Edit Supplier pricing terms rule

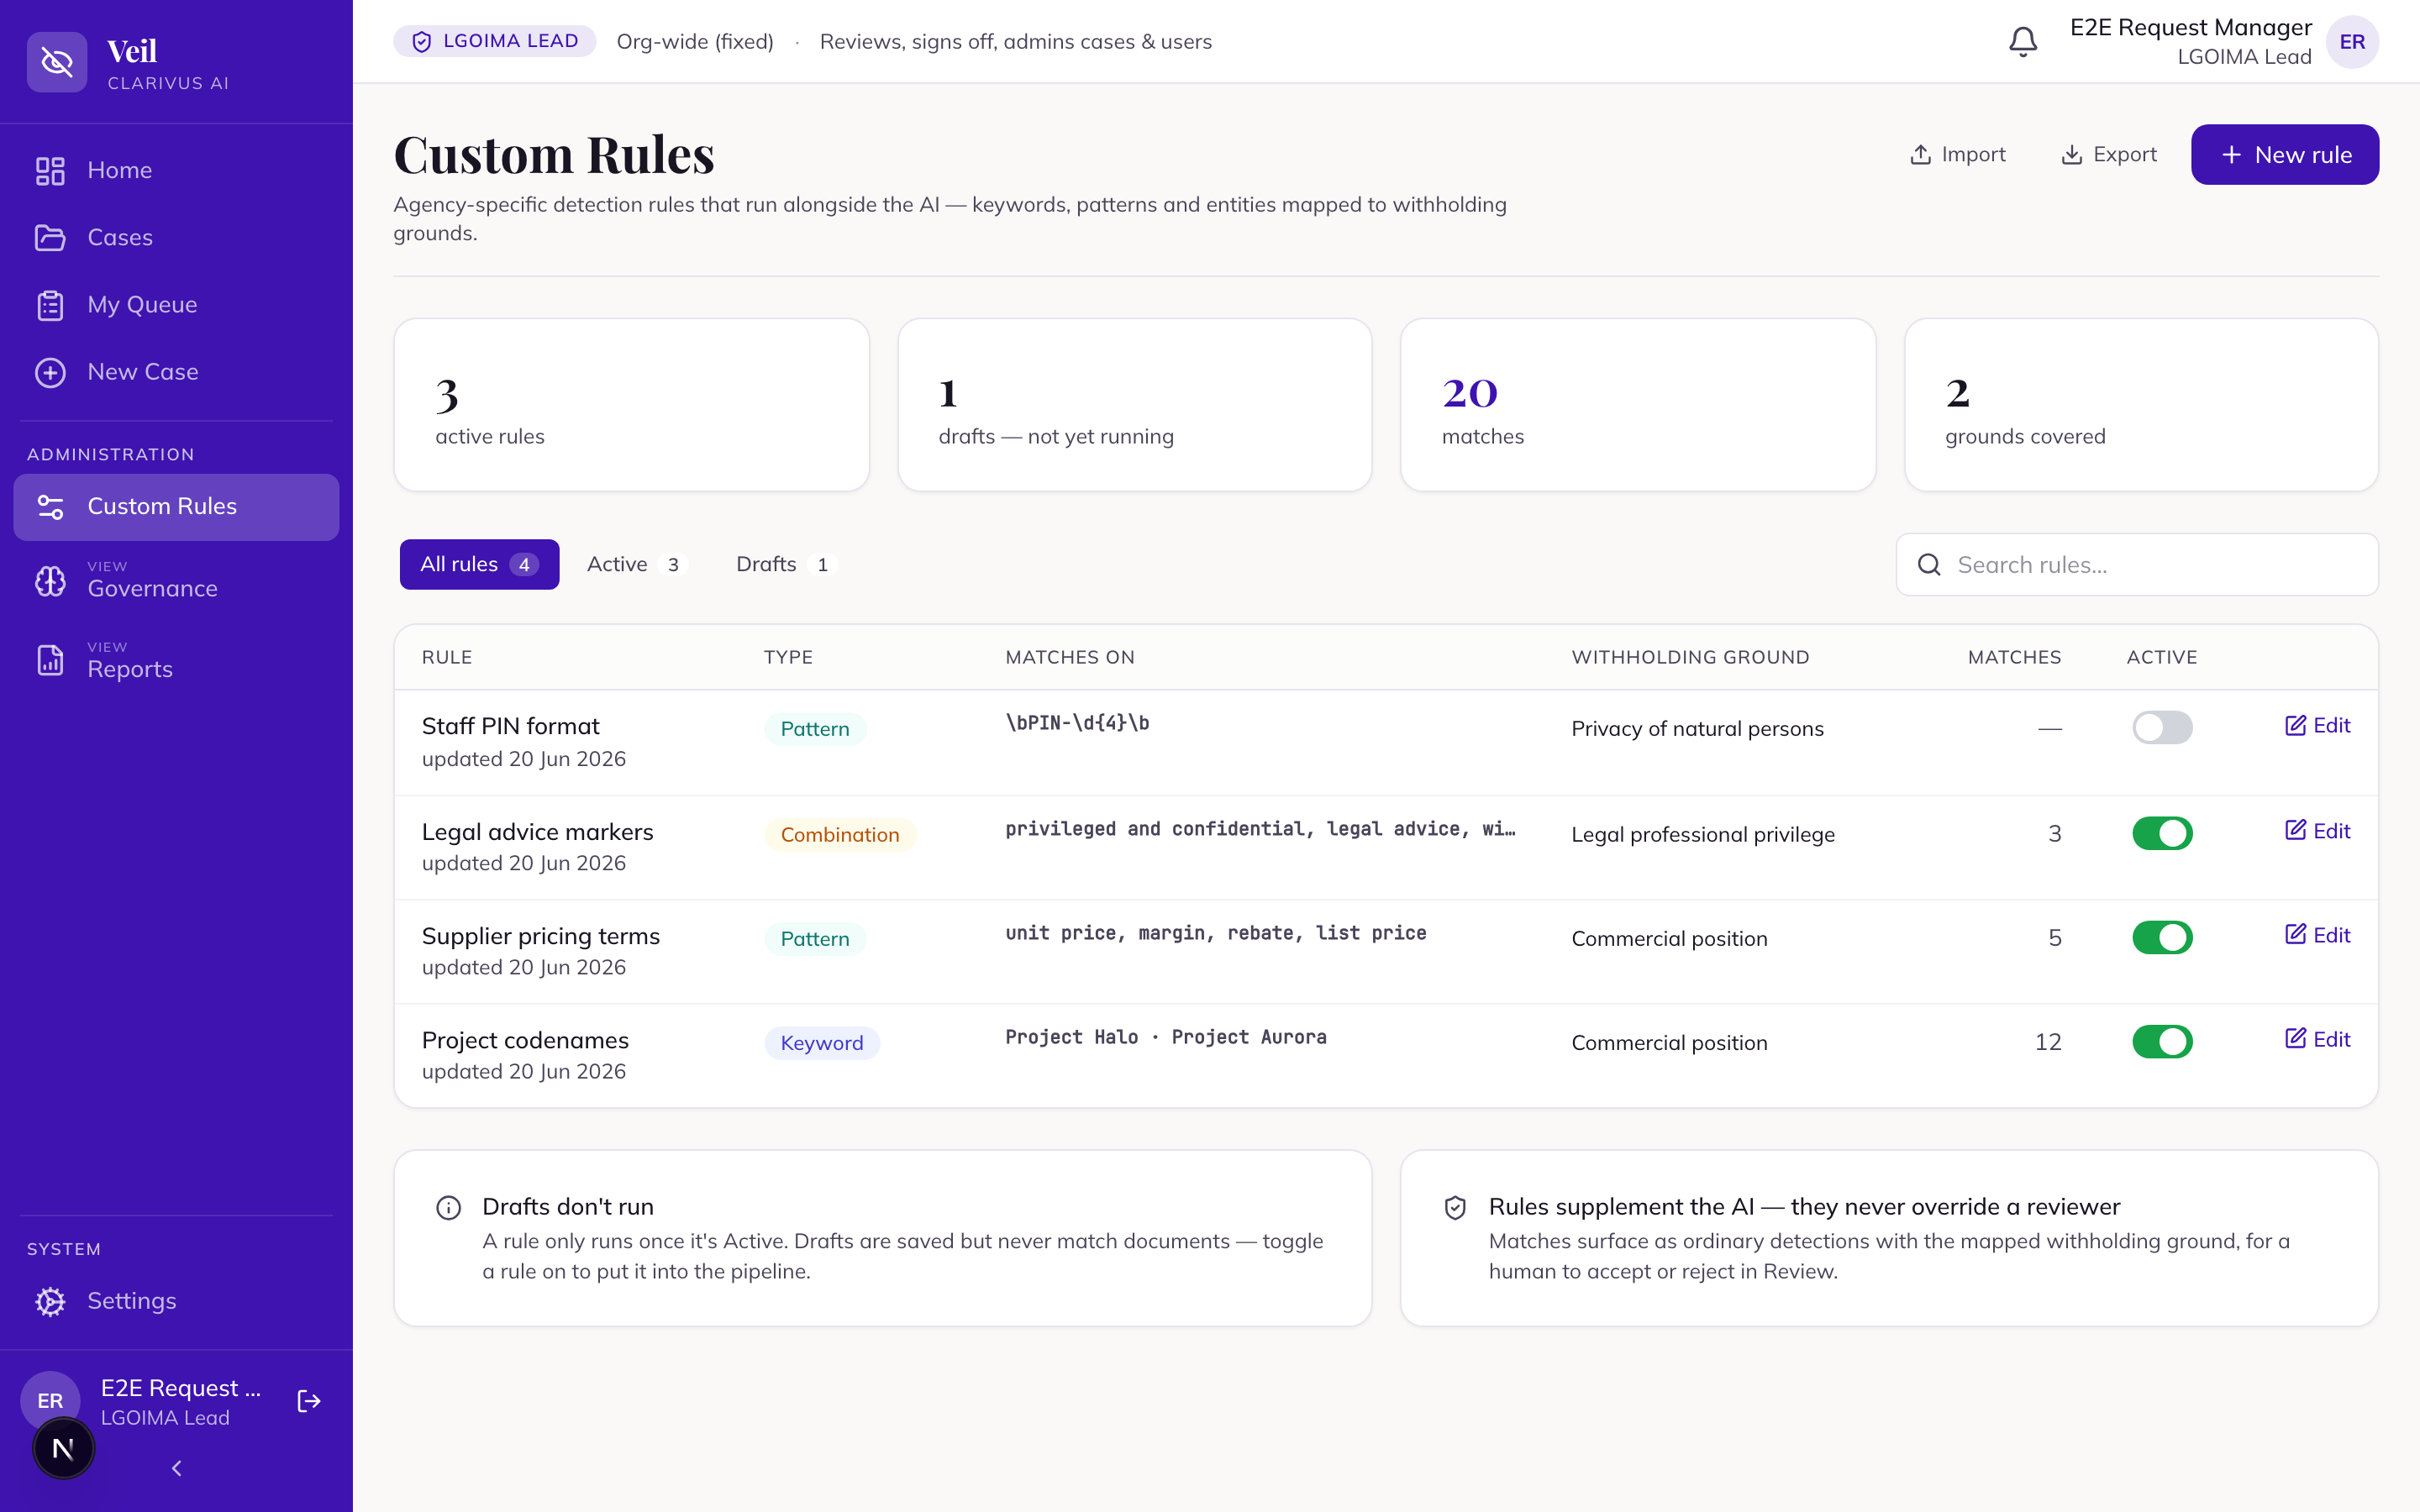[2317, 935]
